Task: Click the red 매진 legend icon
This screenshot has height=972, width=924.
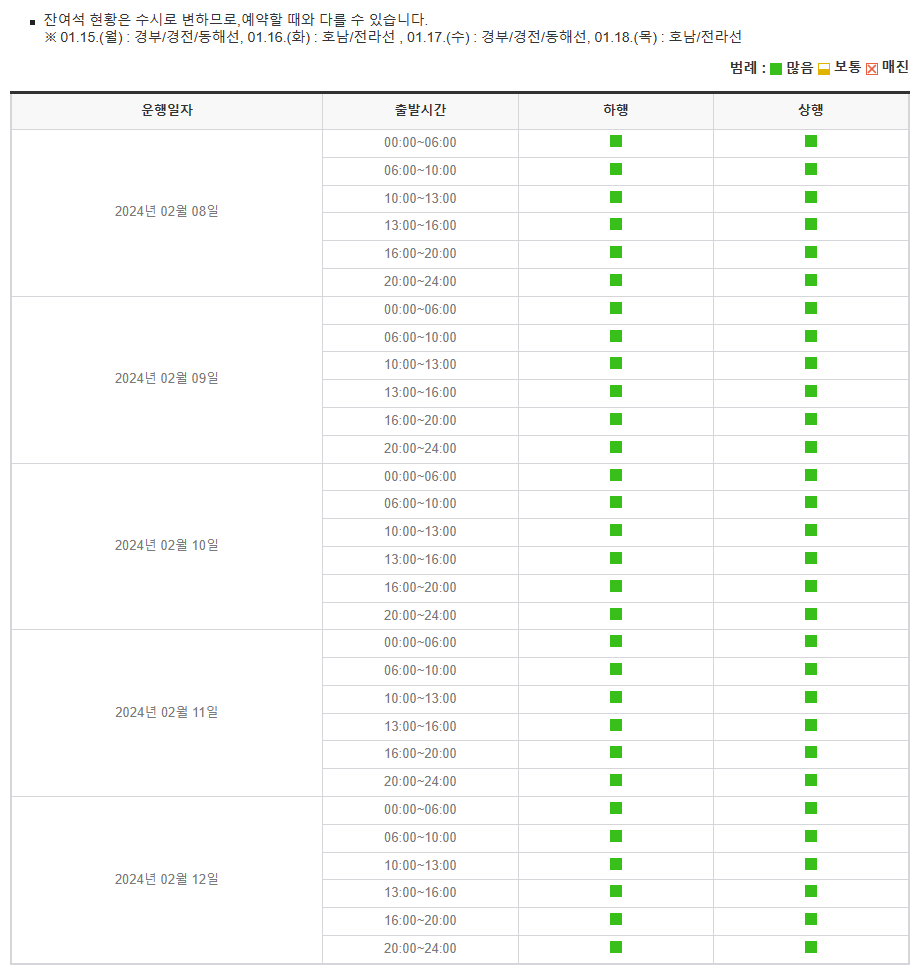Action: [x=872, y=69]
